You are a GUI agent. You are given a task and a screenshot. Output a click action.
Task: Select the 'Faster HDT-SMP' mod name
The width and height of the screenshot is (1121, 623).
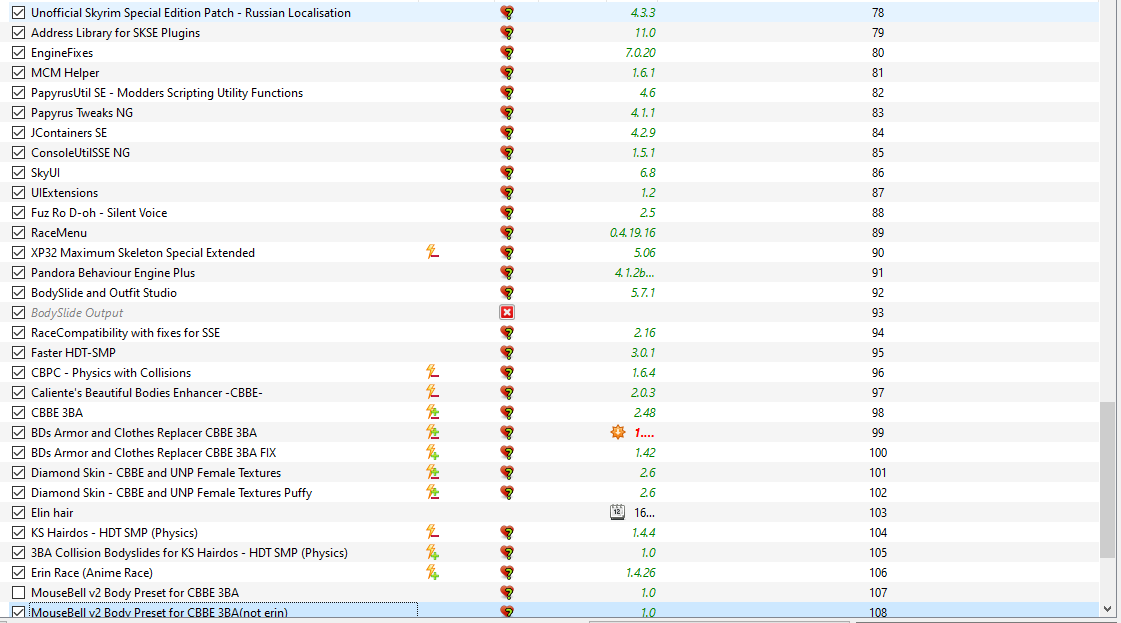click(73, 353)
